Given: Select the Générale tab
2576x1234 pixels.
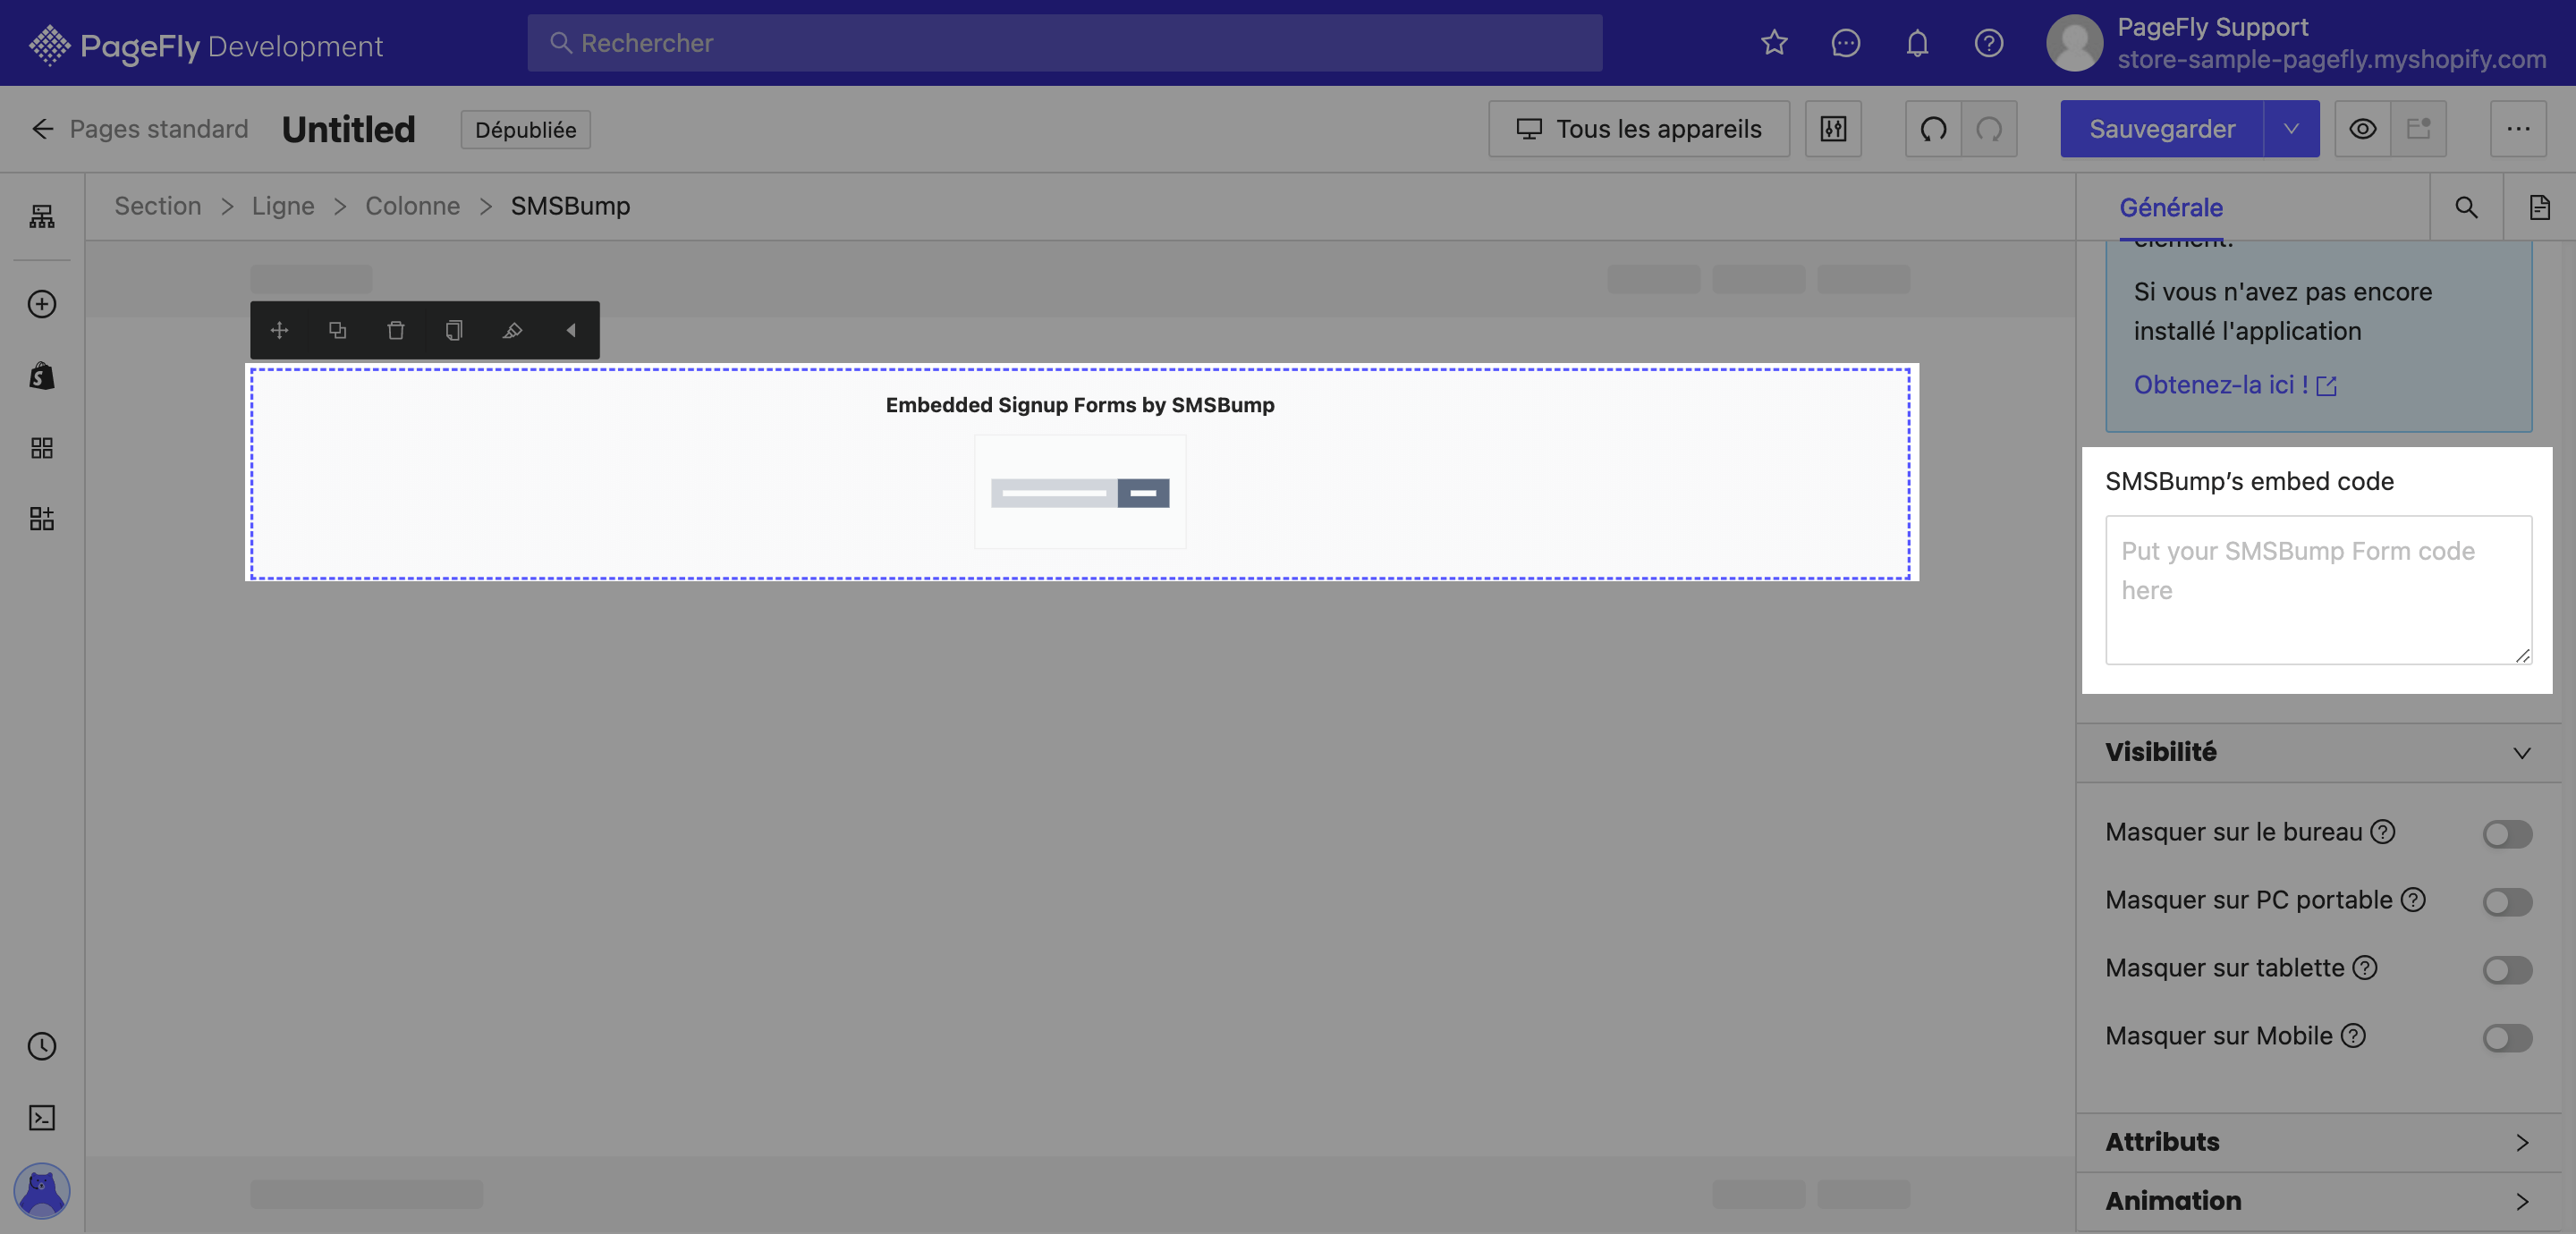Looking at the screenshot, I should [2170, 207].
